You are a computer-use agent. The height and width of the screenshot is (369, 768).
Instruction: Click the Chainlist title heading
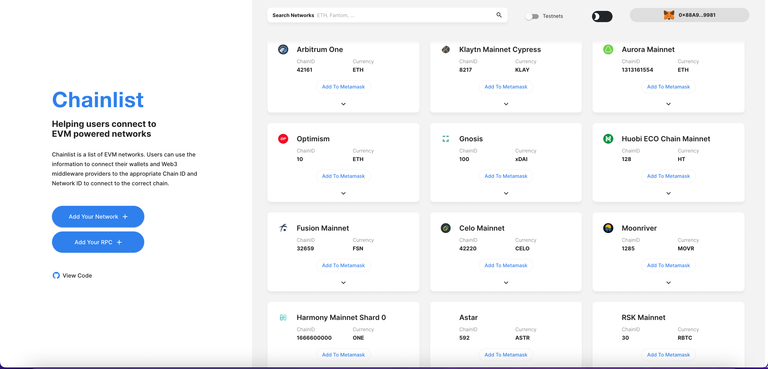(x=98, y=100)
